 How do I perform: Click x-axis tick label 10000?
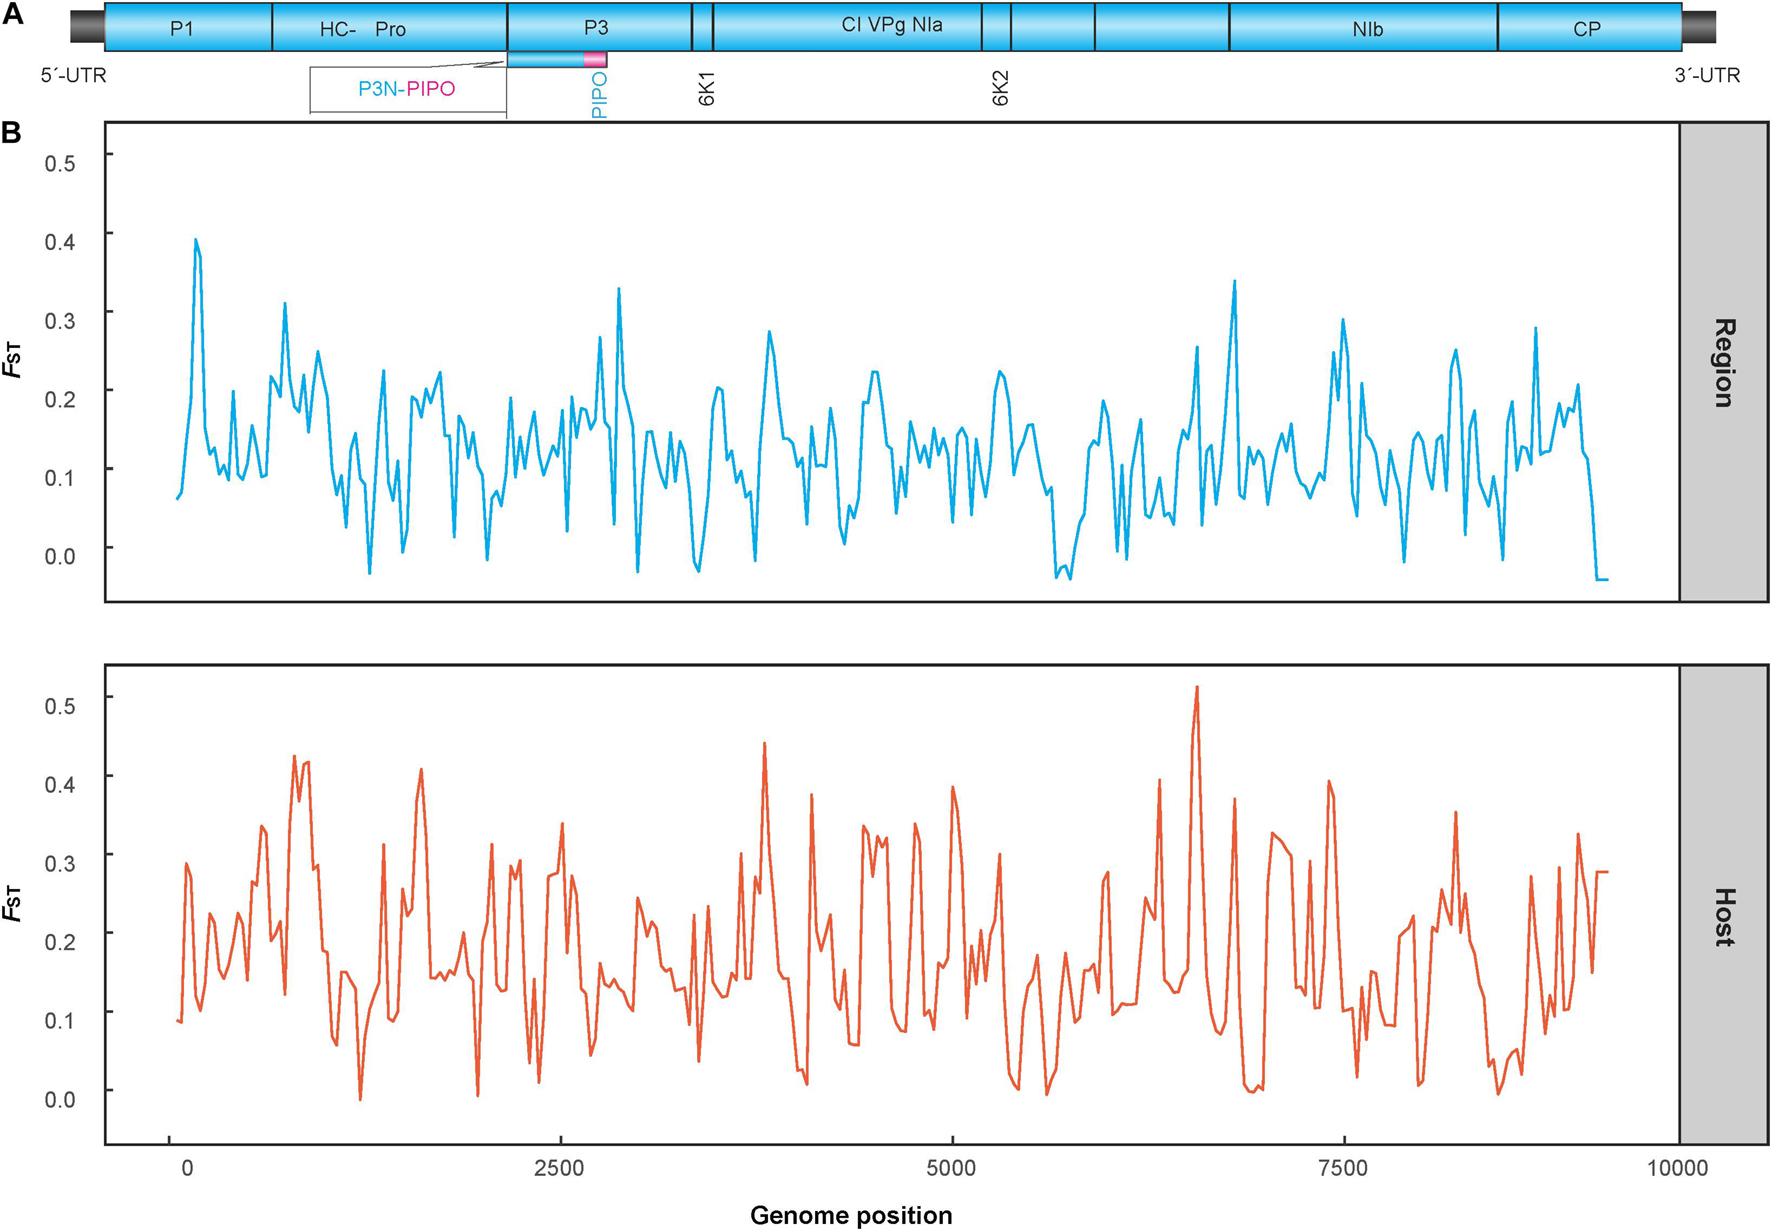(1678, 1168)
